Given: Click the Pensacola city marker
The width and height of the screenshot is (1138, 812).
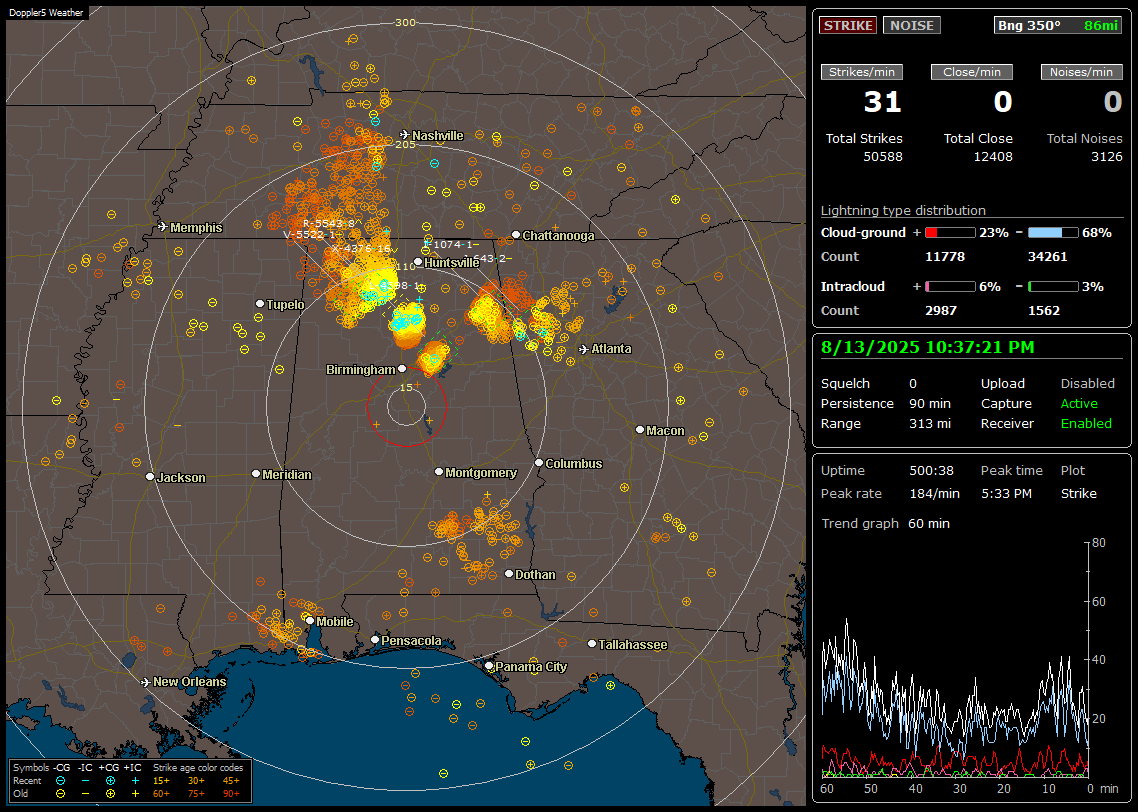Looking at the screenshot, I should (x=375, y=640).
